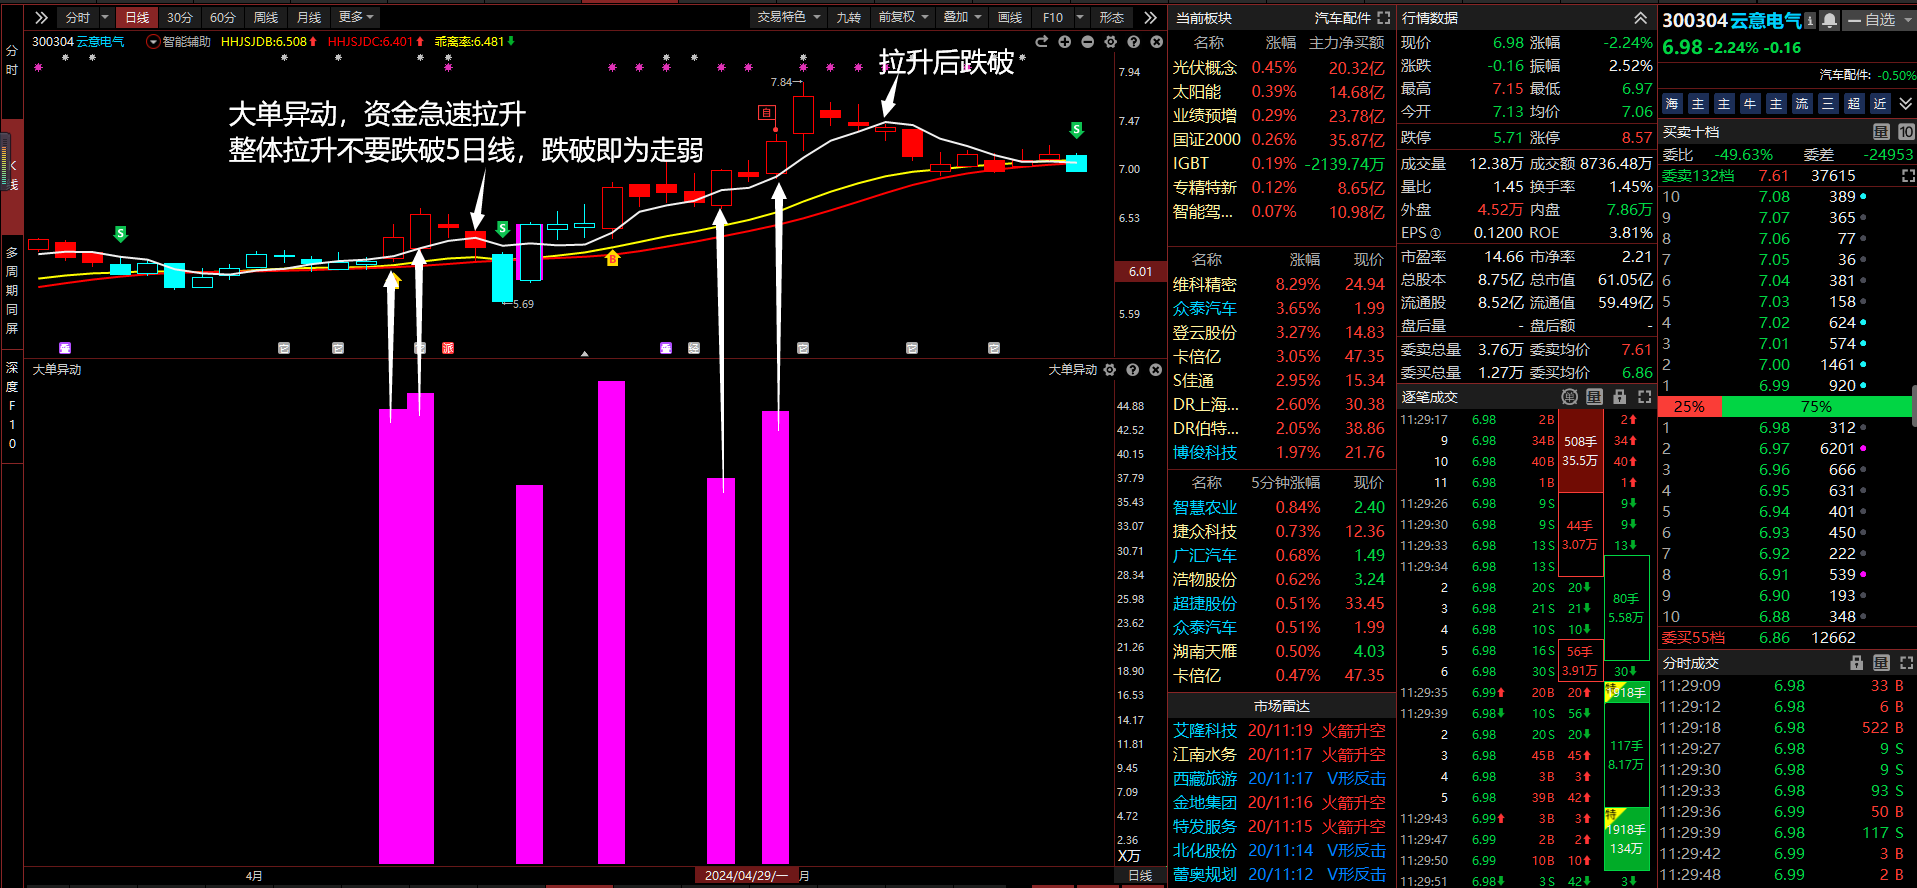Expand the left chart panel chevron
The height and width of the screenshot is (888, 1917).
pos(41,17)
